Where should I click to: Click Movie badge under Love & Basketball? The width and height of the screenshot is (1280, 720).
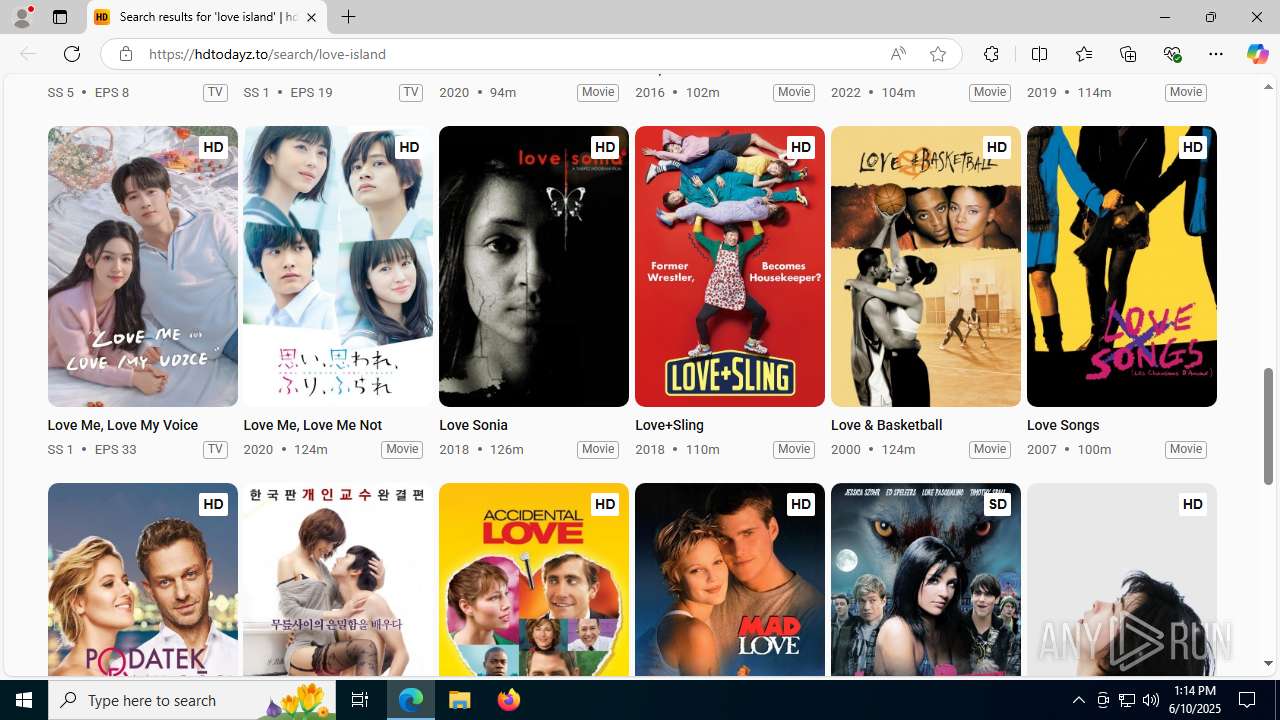[x=990, y=449]
